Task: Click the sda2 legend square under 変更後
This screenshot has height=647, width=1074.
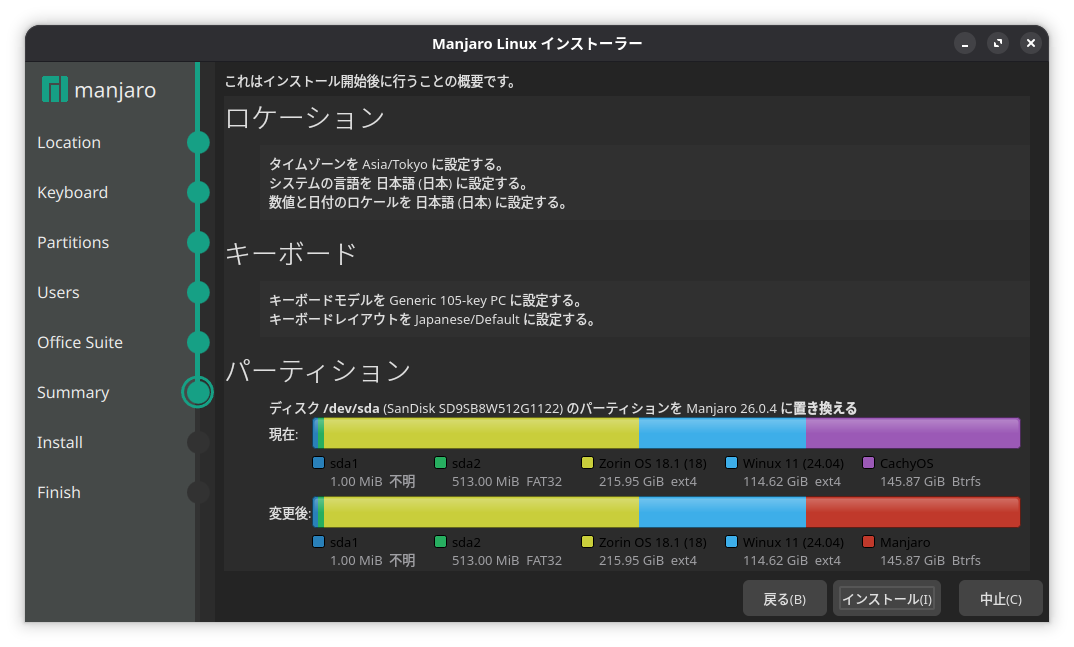Action: 440,542
